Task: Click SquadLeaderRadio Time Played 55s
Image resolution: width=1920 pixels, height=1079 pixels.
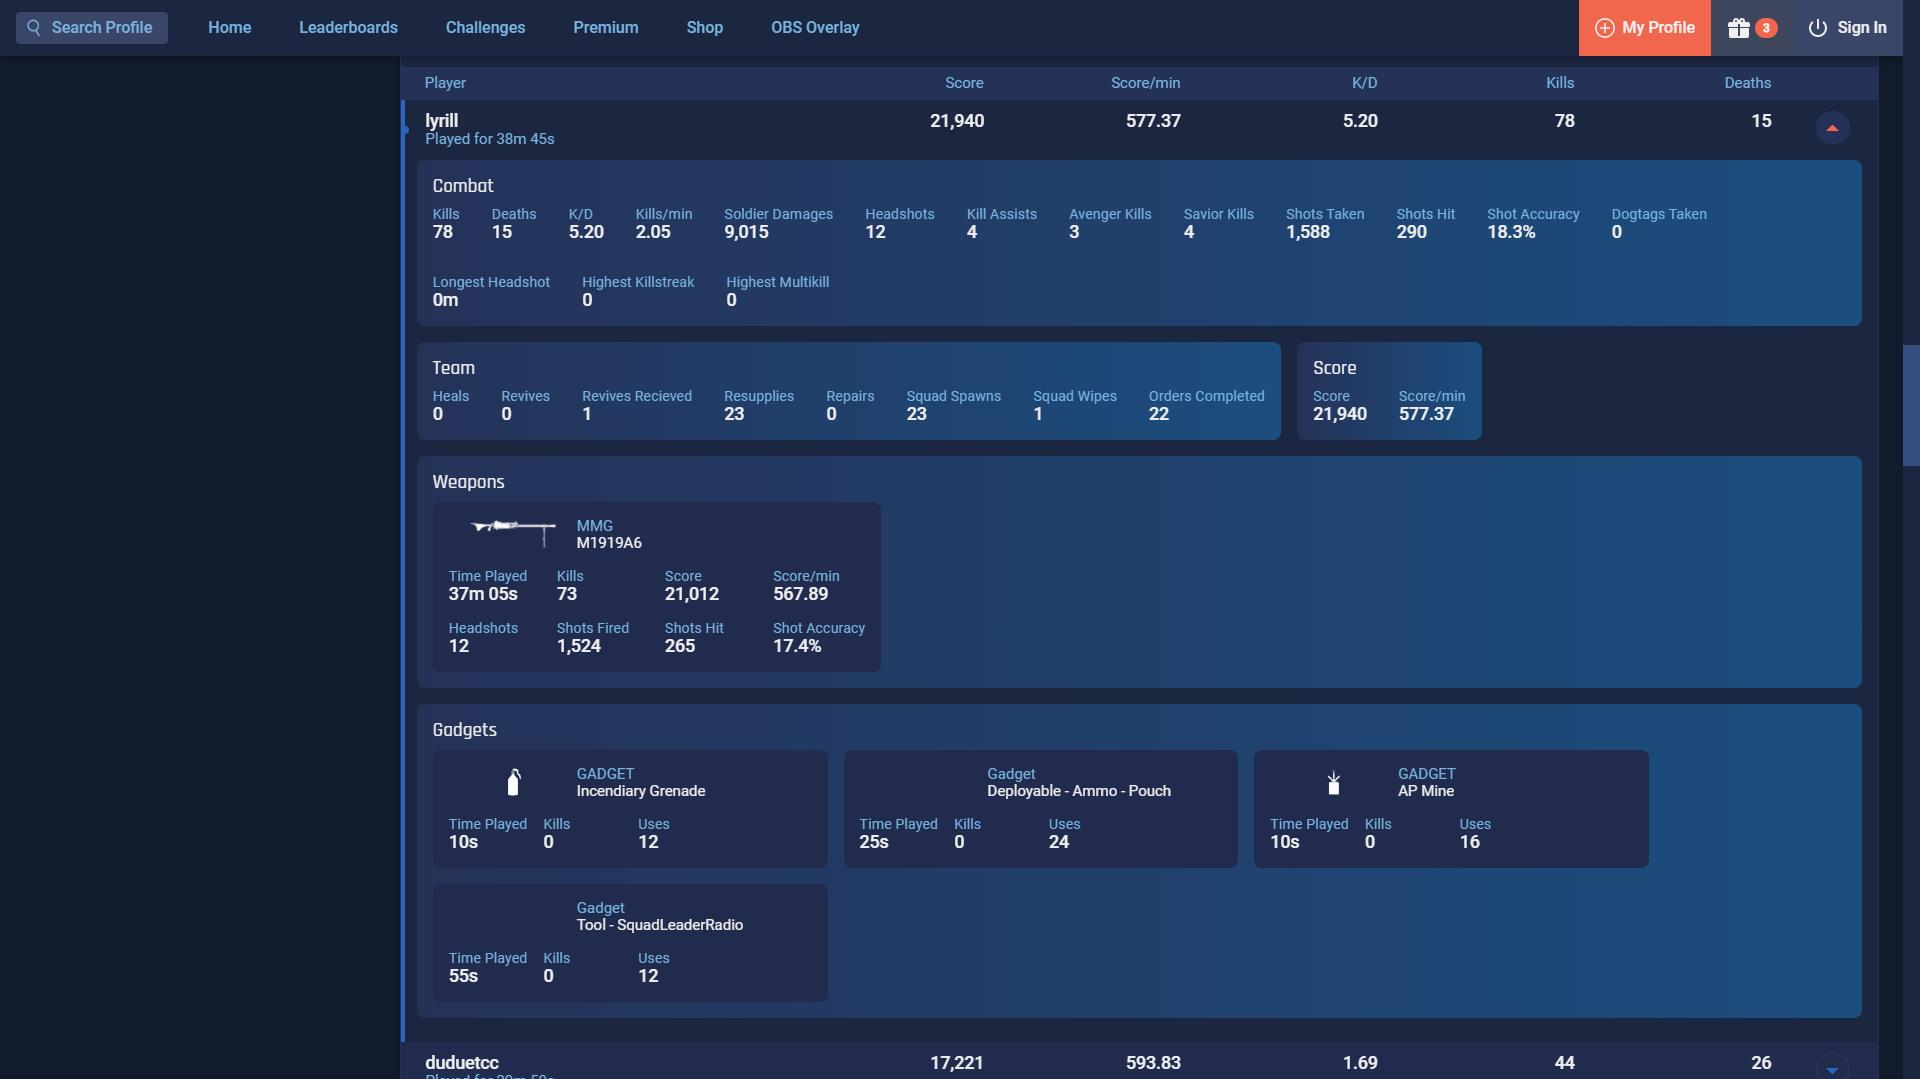Action: click(463, 976)
